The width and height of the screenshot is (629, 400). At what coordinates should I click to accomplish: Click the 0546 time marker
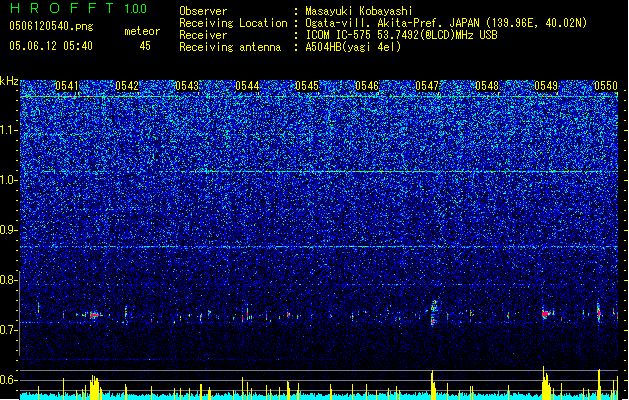[367, 86]
